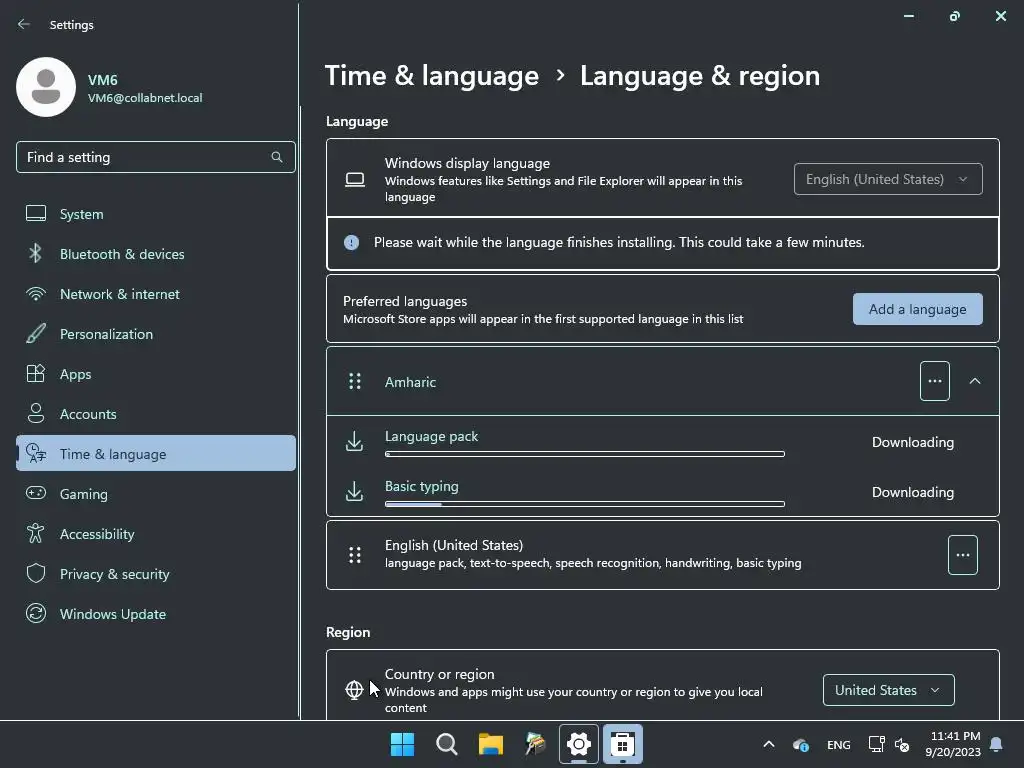
Task: Open Windows Update settings
Action: [155, 613]
